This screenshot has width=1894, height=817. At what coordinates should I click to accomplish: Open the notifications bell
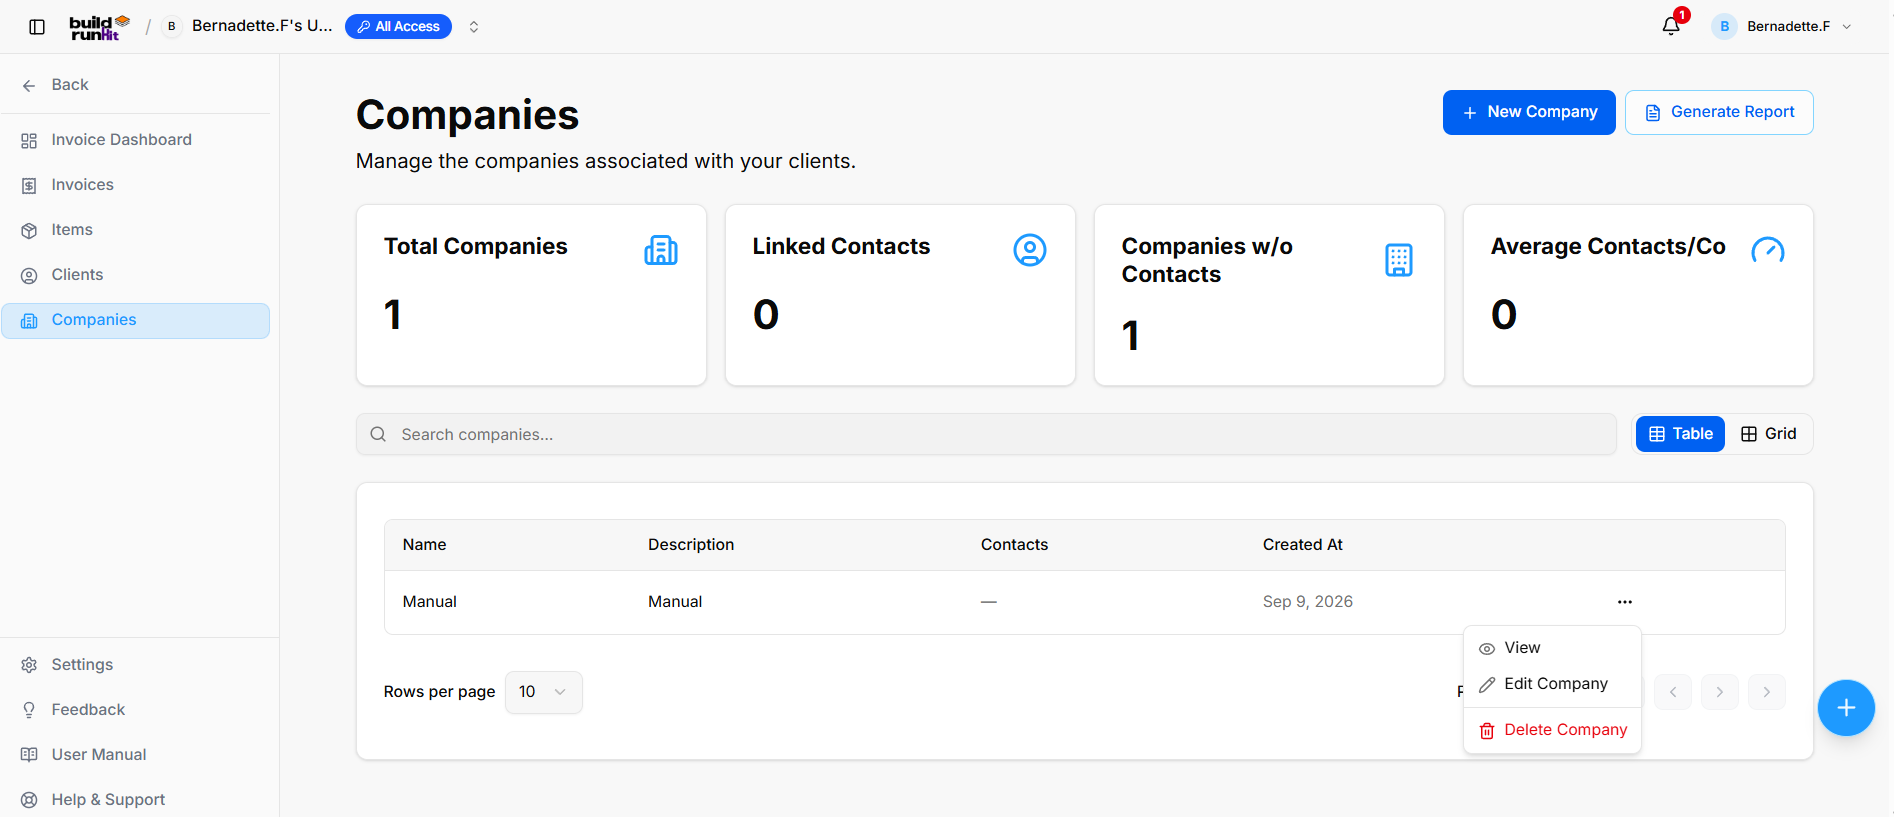1671,26
